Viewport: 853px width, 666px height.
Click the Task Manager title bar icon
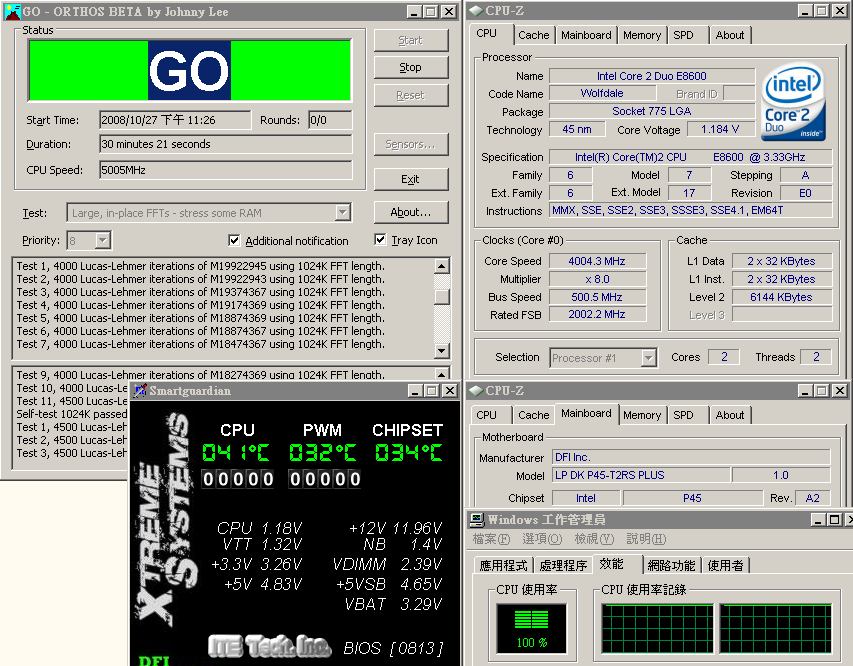(477, 520)
